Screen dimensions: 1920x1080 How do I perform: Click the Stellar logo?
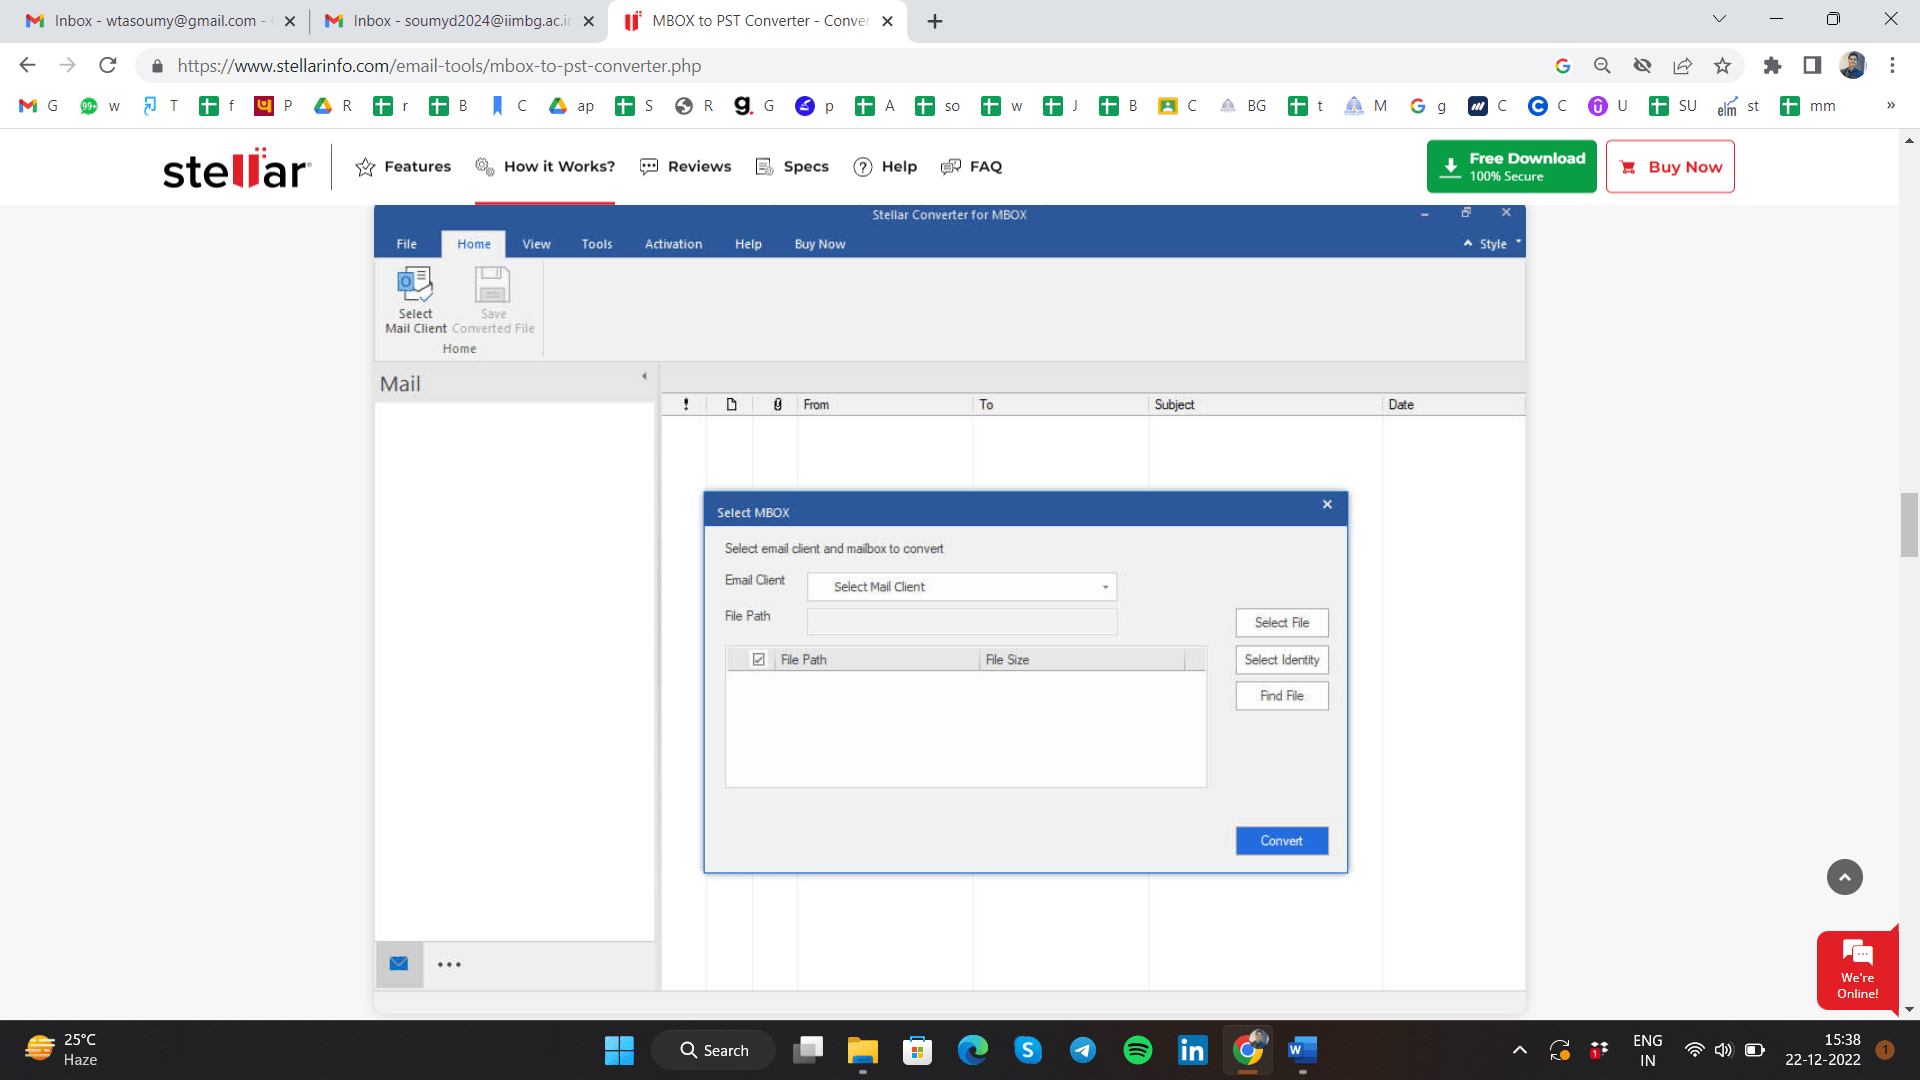pos(236,168)
